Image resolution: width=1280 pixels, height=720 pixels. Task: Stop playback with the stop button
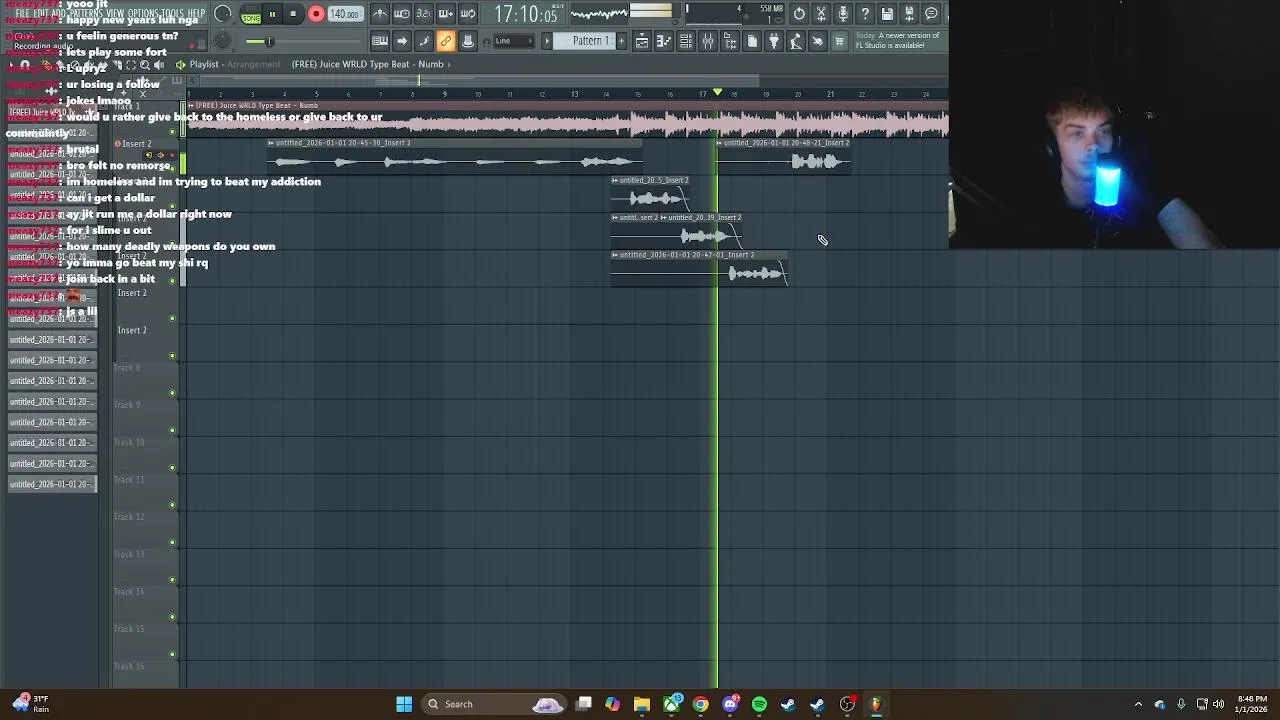coord(293,14)
